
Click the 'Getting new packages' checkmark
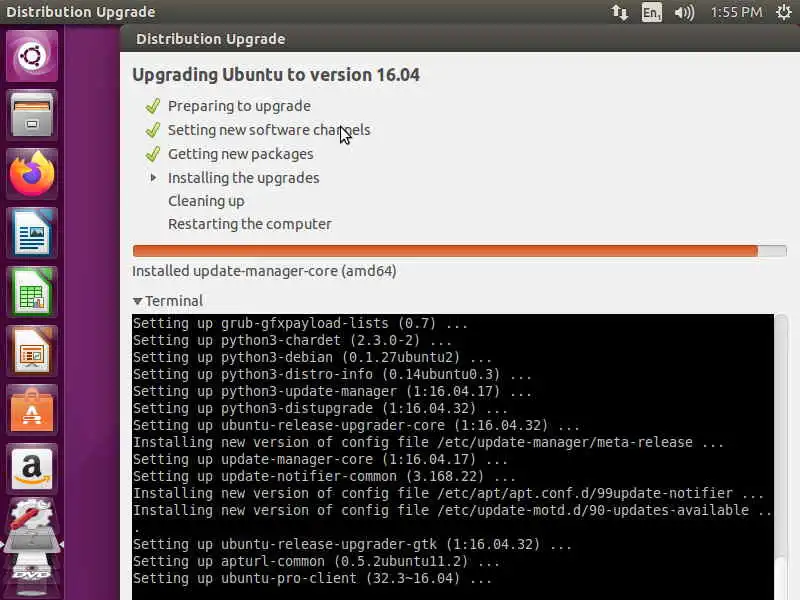point(153,154)
